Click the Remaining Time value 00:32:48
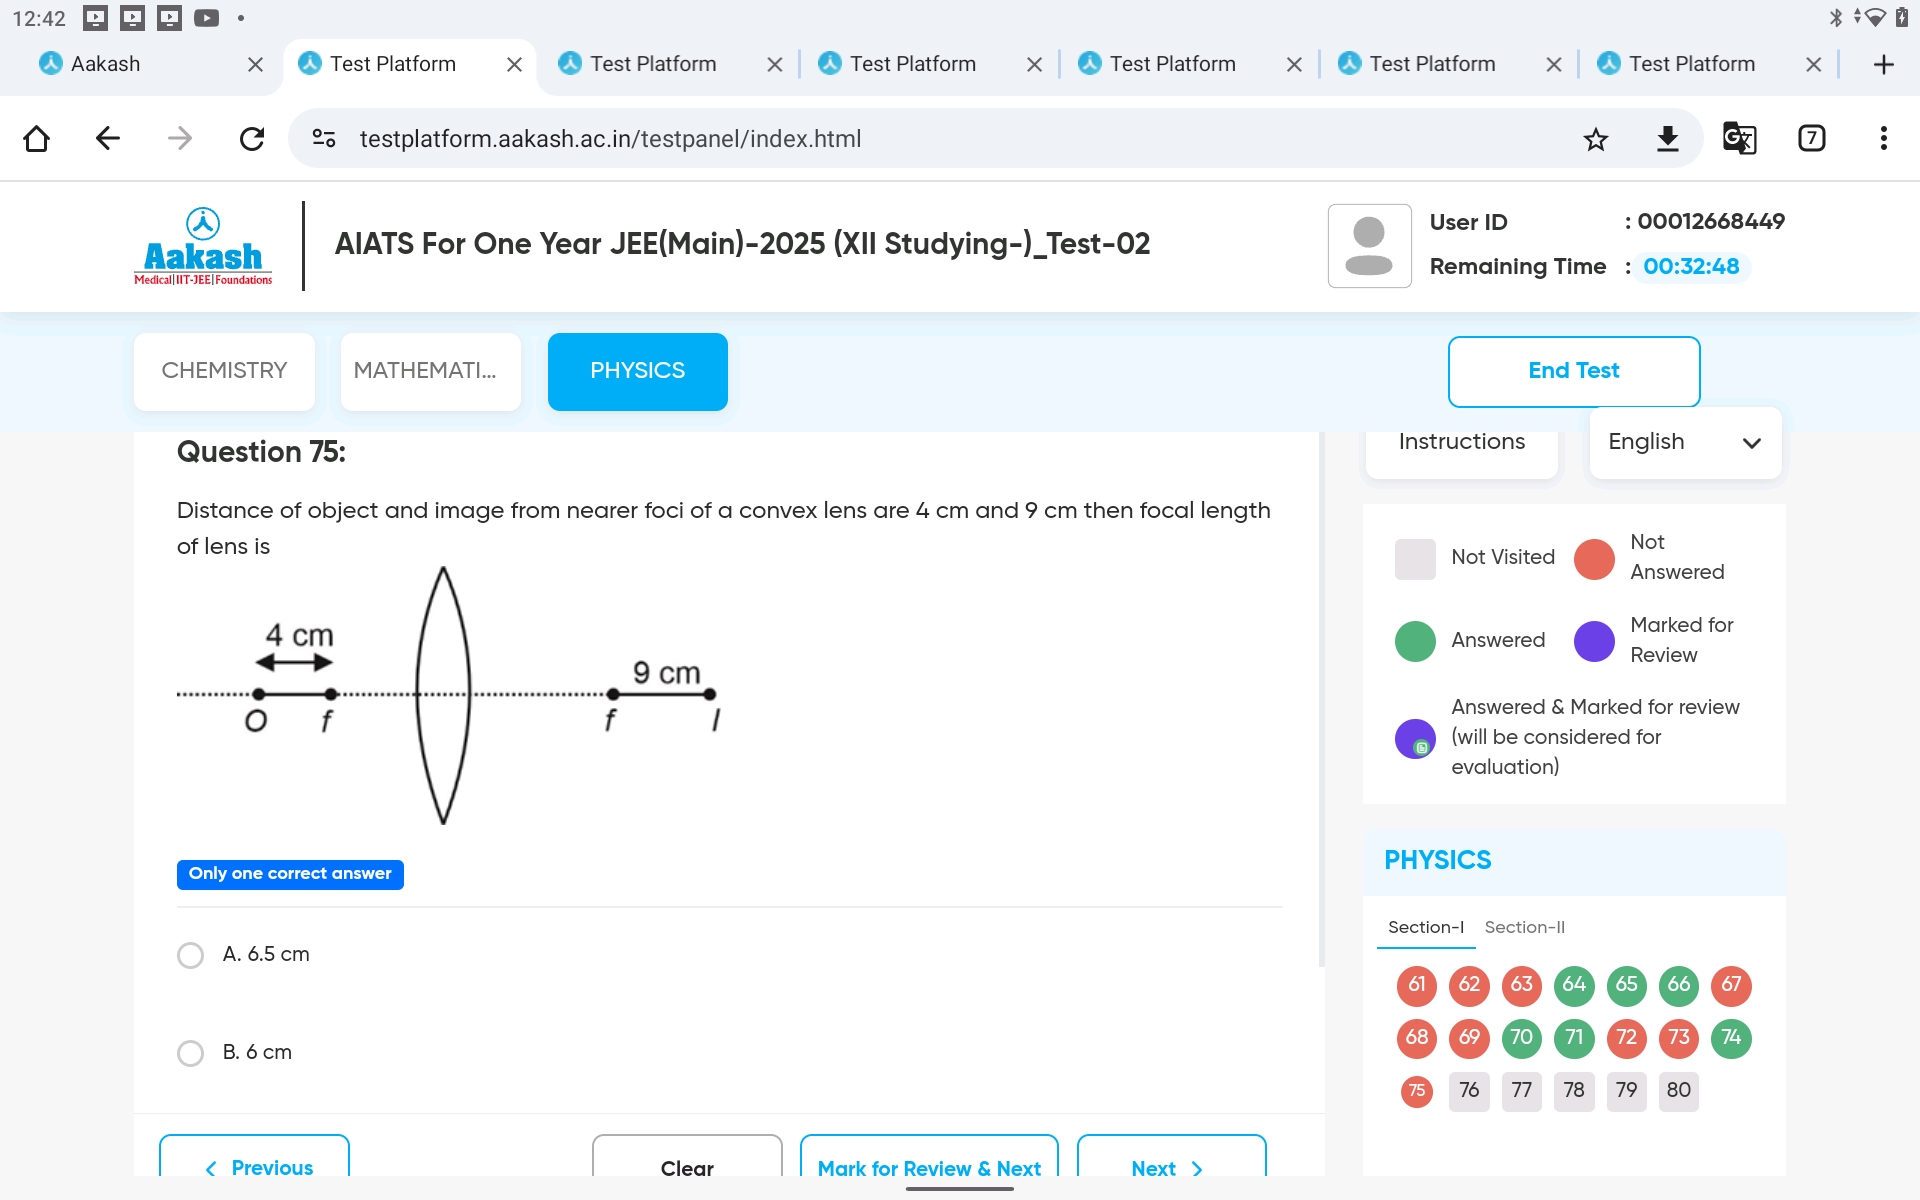Image resolution: width=1920 pixels, height=1200 pixels. (x=1691, y=267)
